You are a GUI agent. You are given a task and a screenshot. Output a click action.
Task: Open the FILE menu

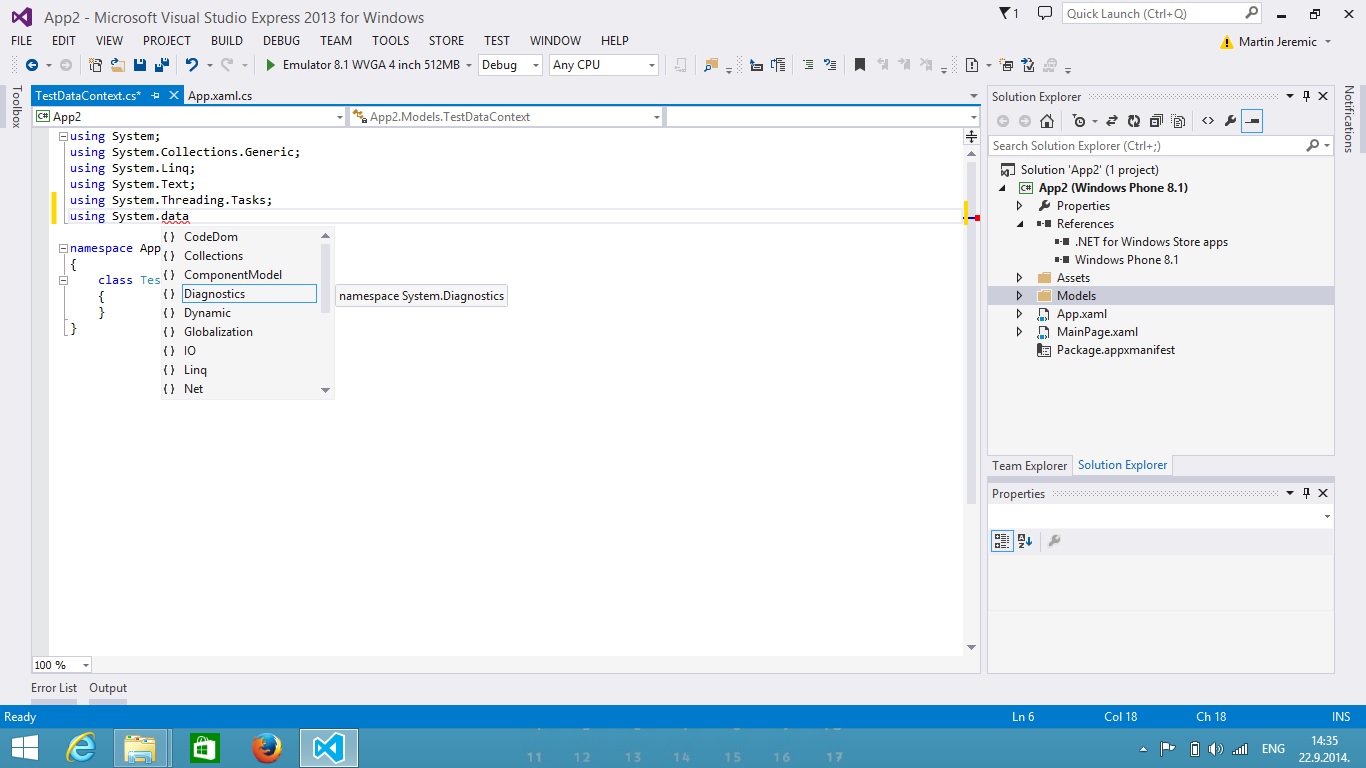click(22, 41)
